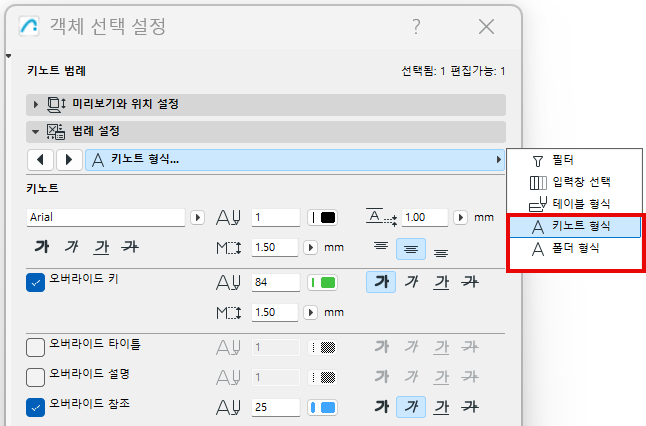646x426 pixels.
Task: Click the small collapse arrow under title bar
Action: pos(8,56)
